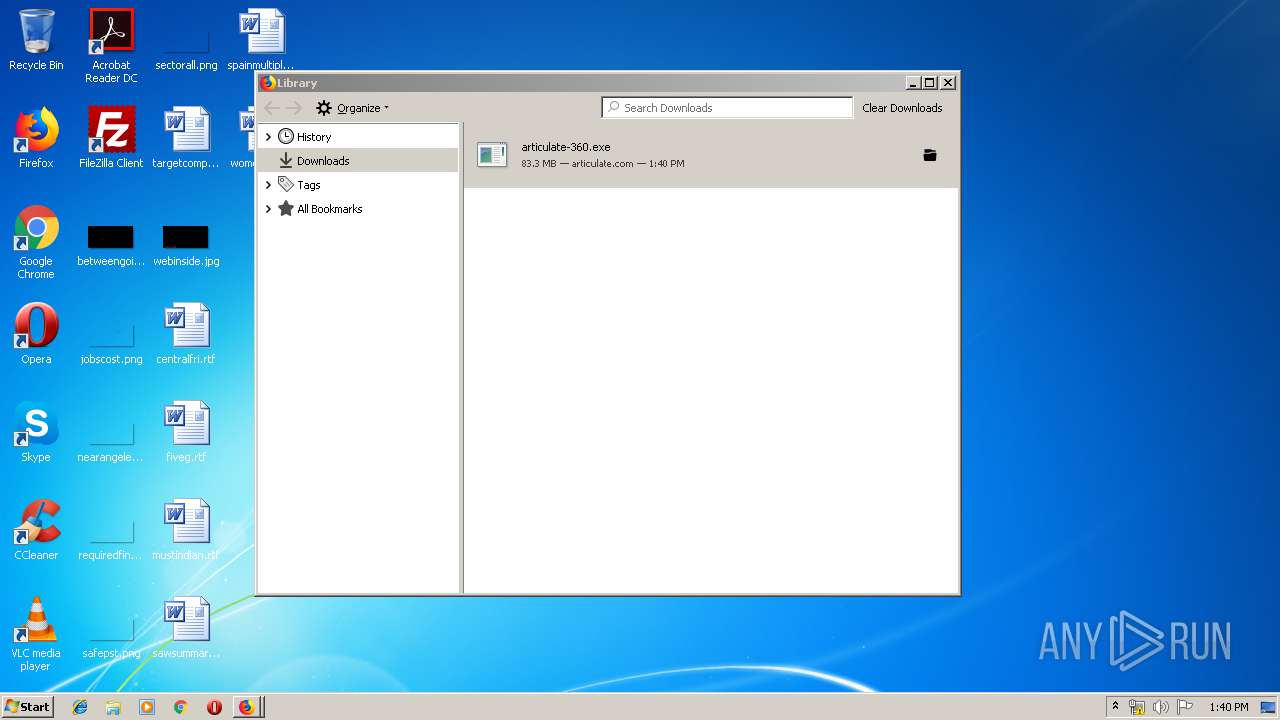The height and width of the screenshot is (720, 1280).
Task: Launch Internet Explorer from taskbar
Action: (80, 707)
